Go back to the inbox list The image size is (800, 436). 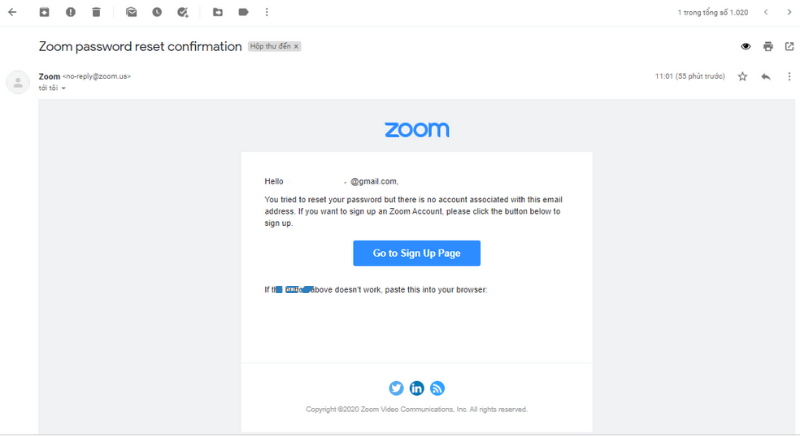coord(12,12)
